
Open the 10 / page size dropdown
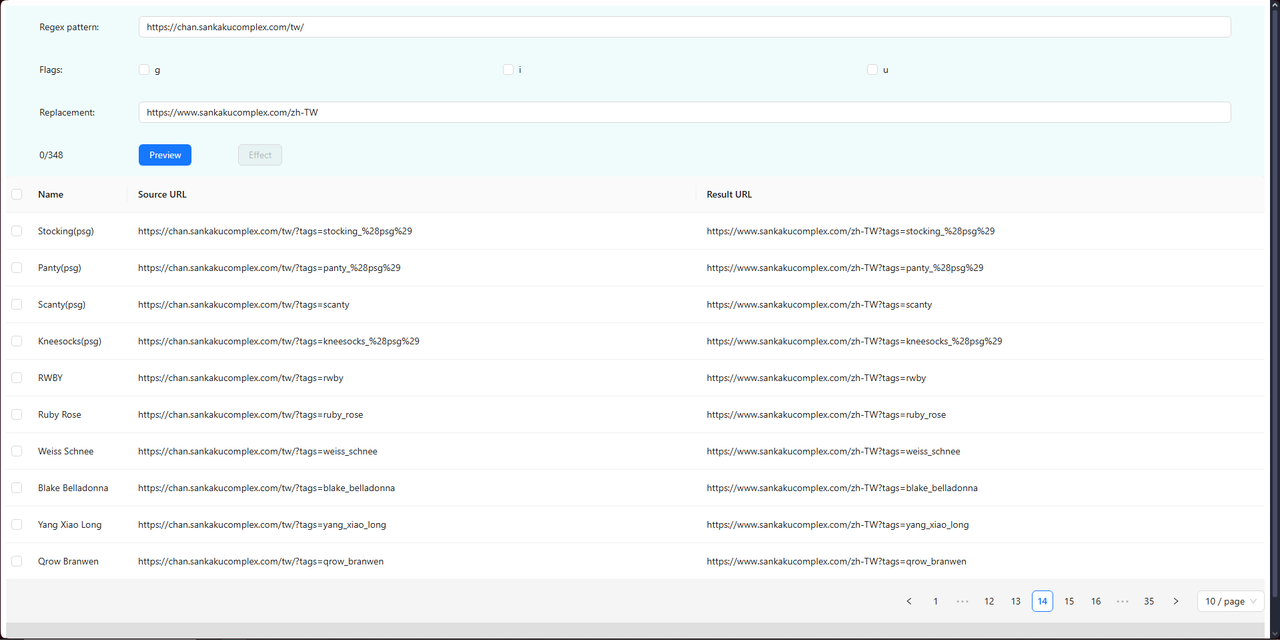pyautogui.click(x=1231, y=601)
